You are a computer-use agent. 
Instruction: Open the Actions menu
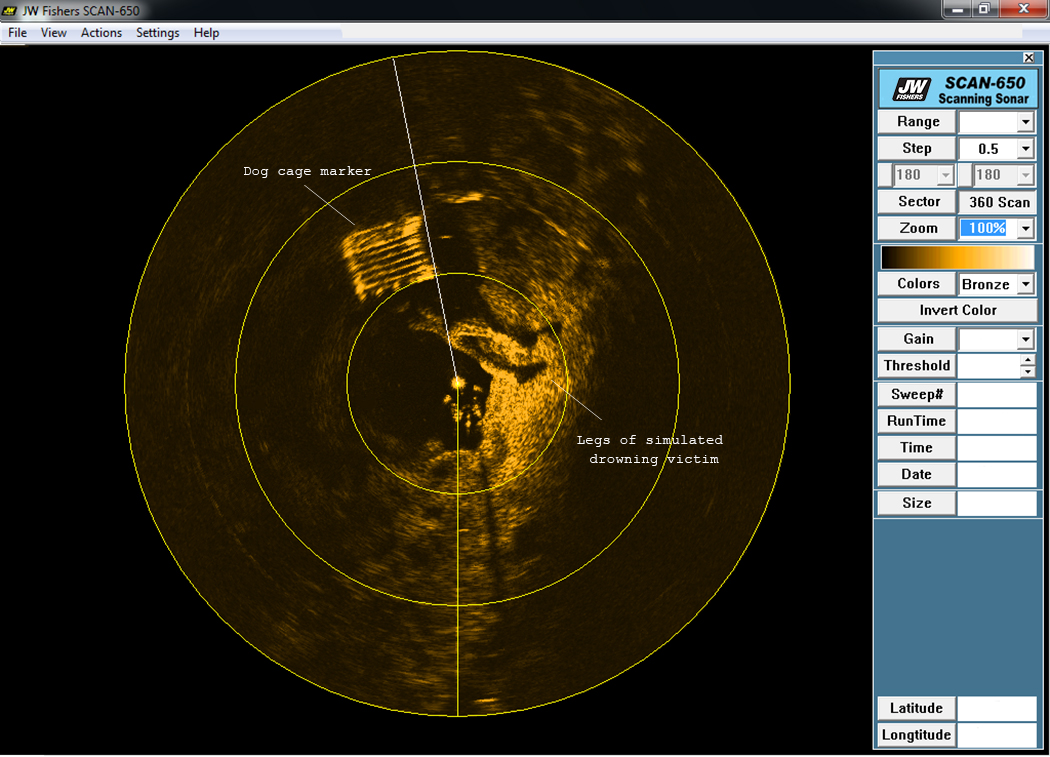pyautogui.click(x=101, y=33)
